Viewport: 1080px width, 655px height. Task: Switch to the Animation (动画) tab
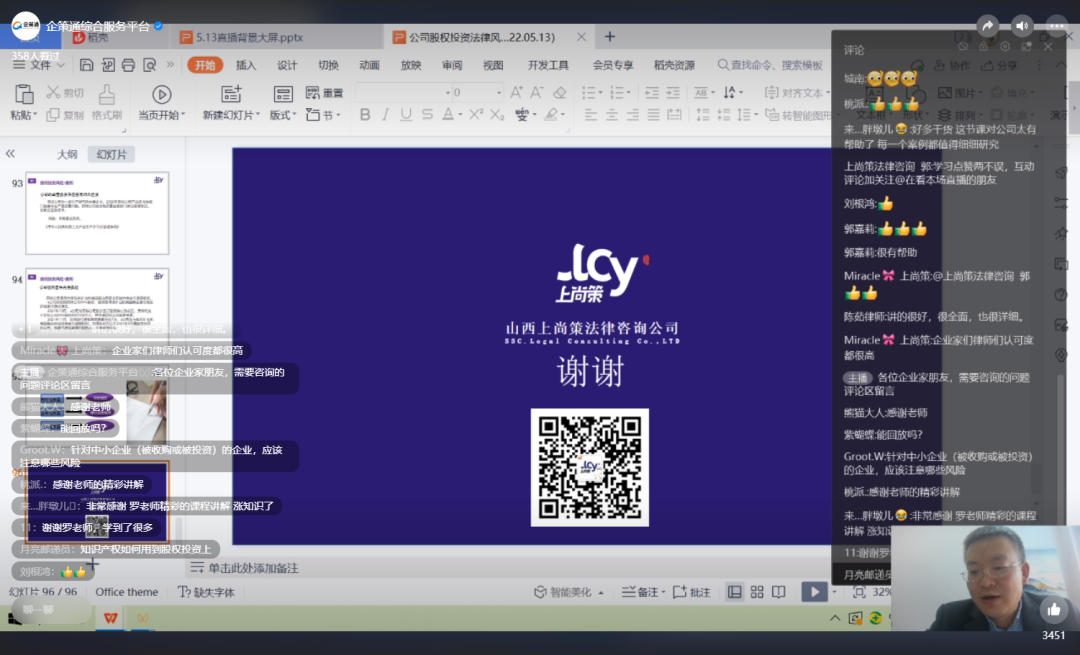click(x=369, y=65)
